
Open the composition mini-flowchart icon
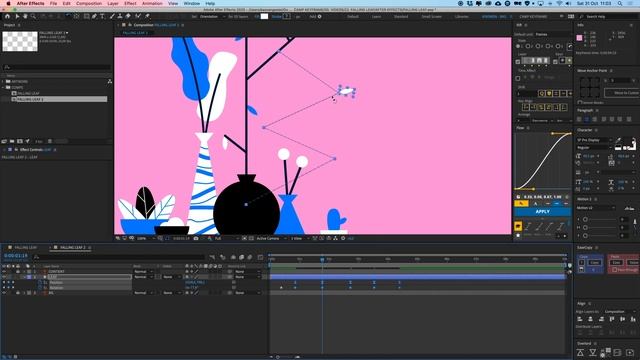click(x=212, y=257)
